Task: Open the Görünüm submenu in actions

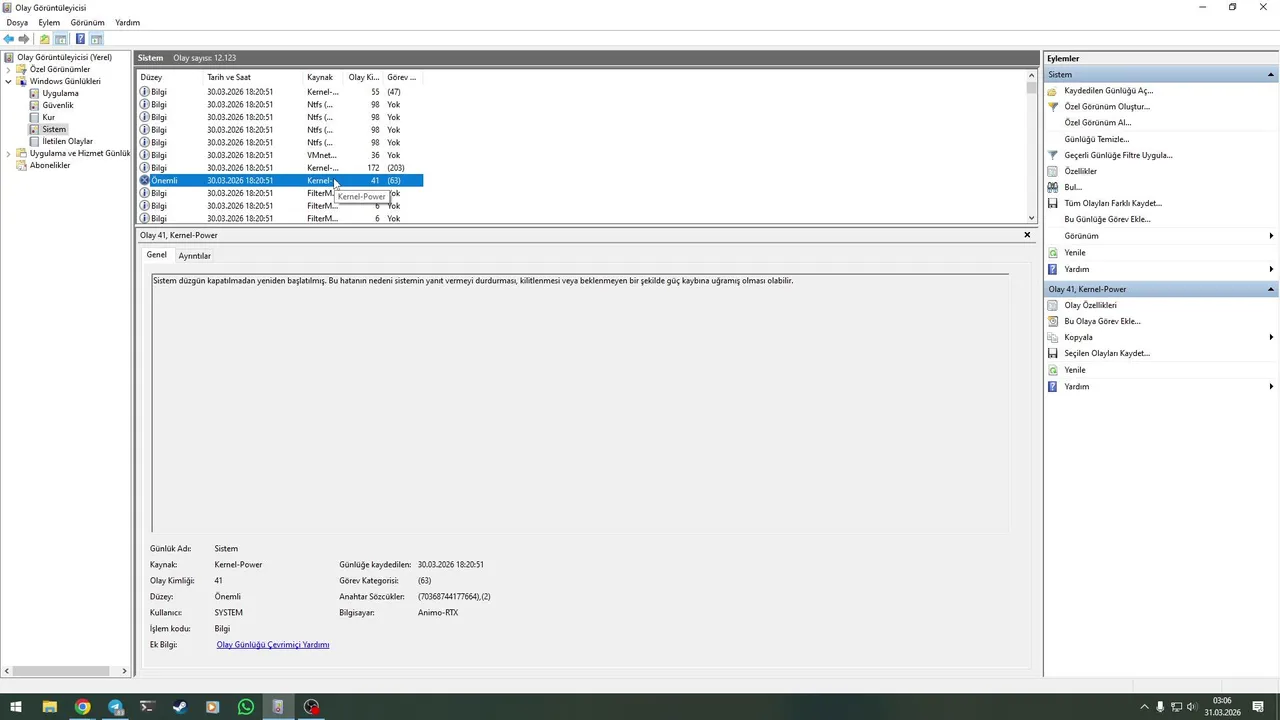Action: [x=1160, y=236]
